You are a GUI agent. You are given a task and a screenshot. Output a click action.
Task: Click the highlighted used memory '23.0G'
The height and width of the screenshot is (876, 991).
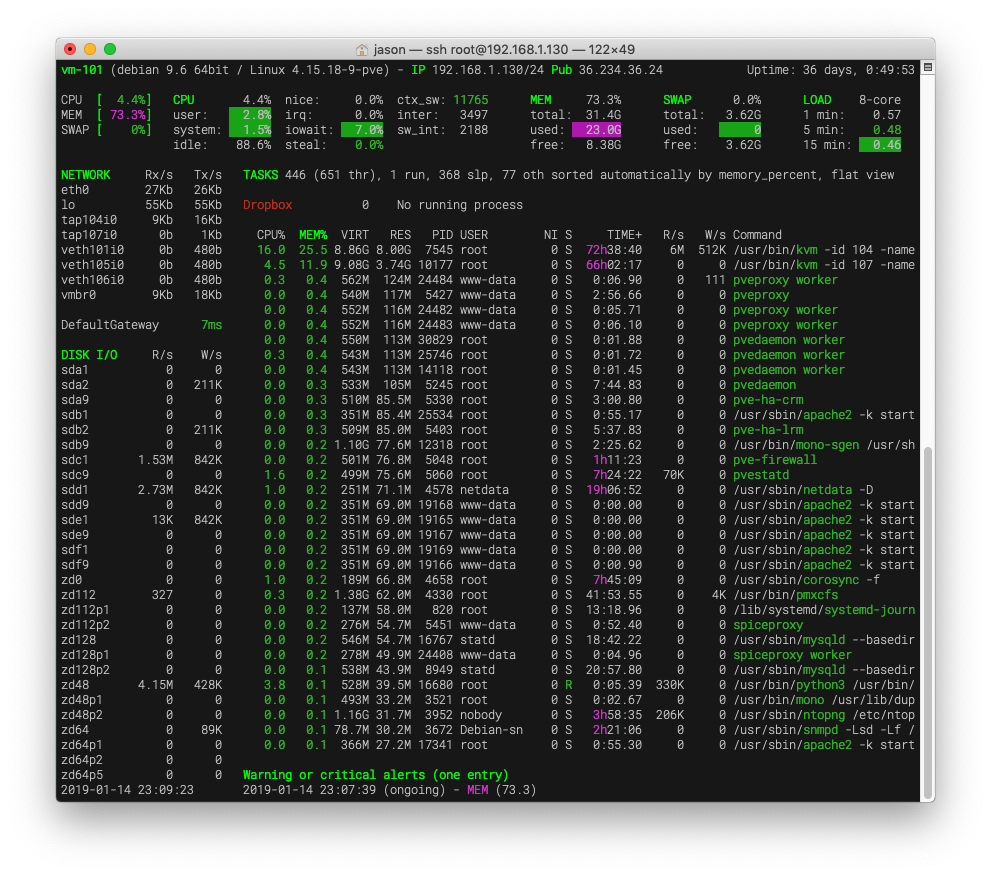597,130
